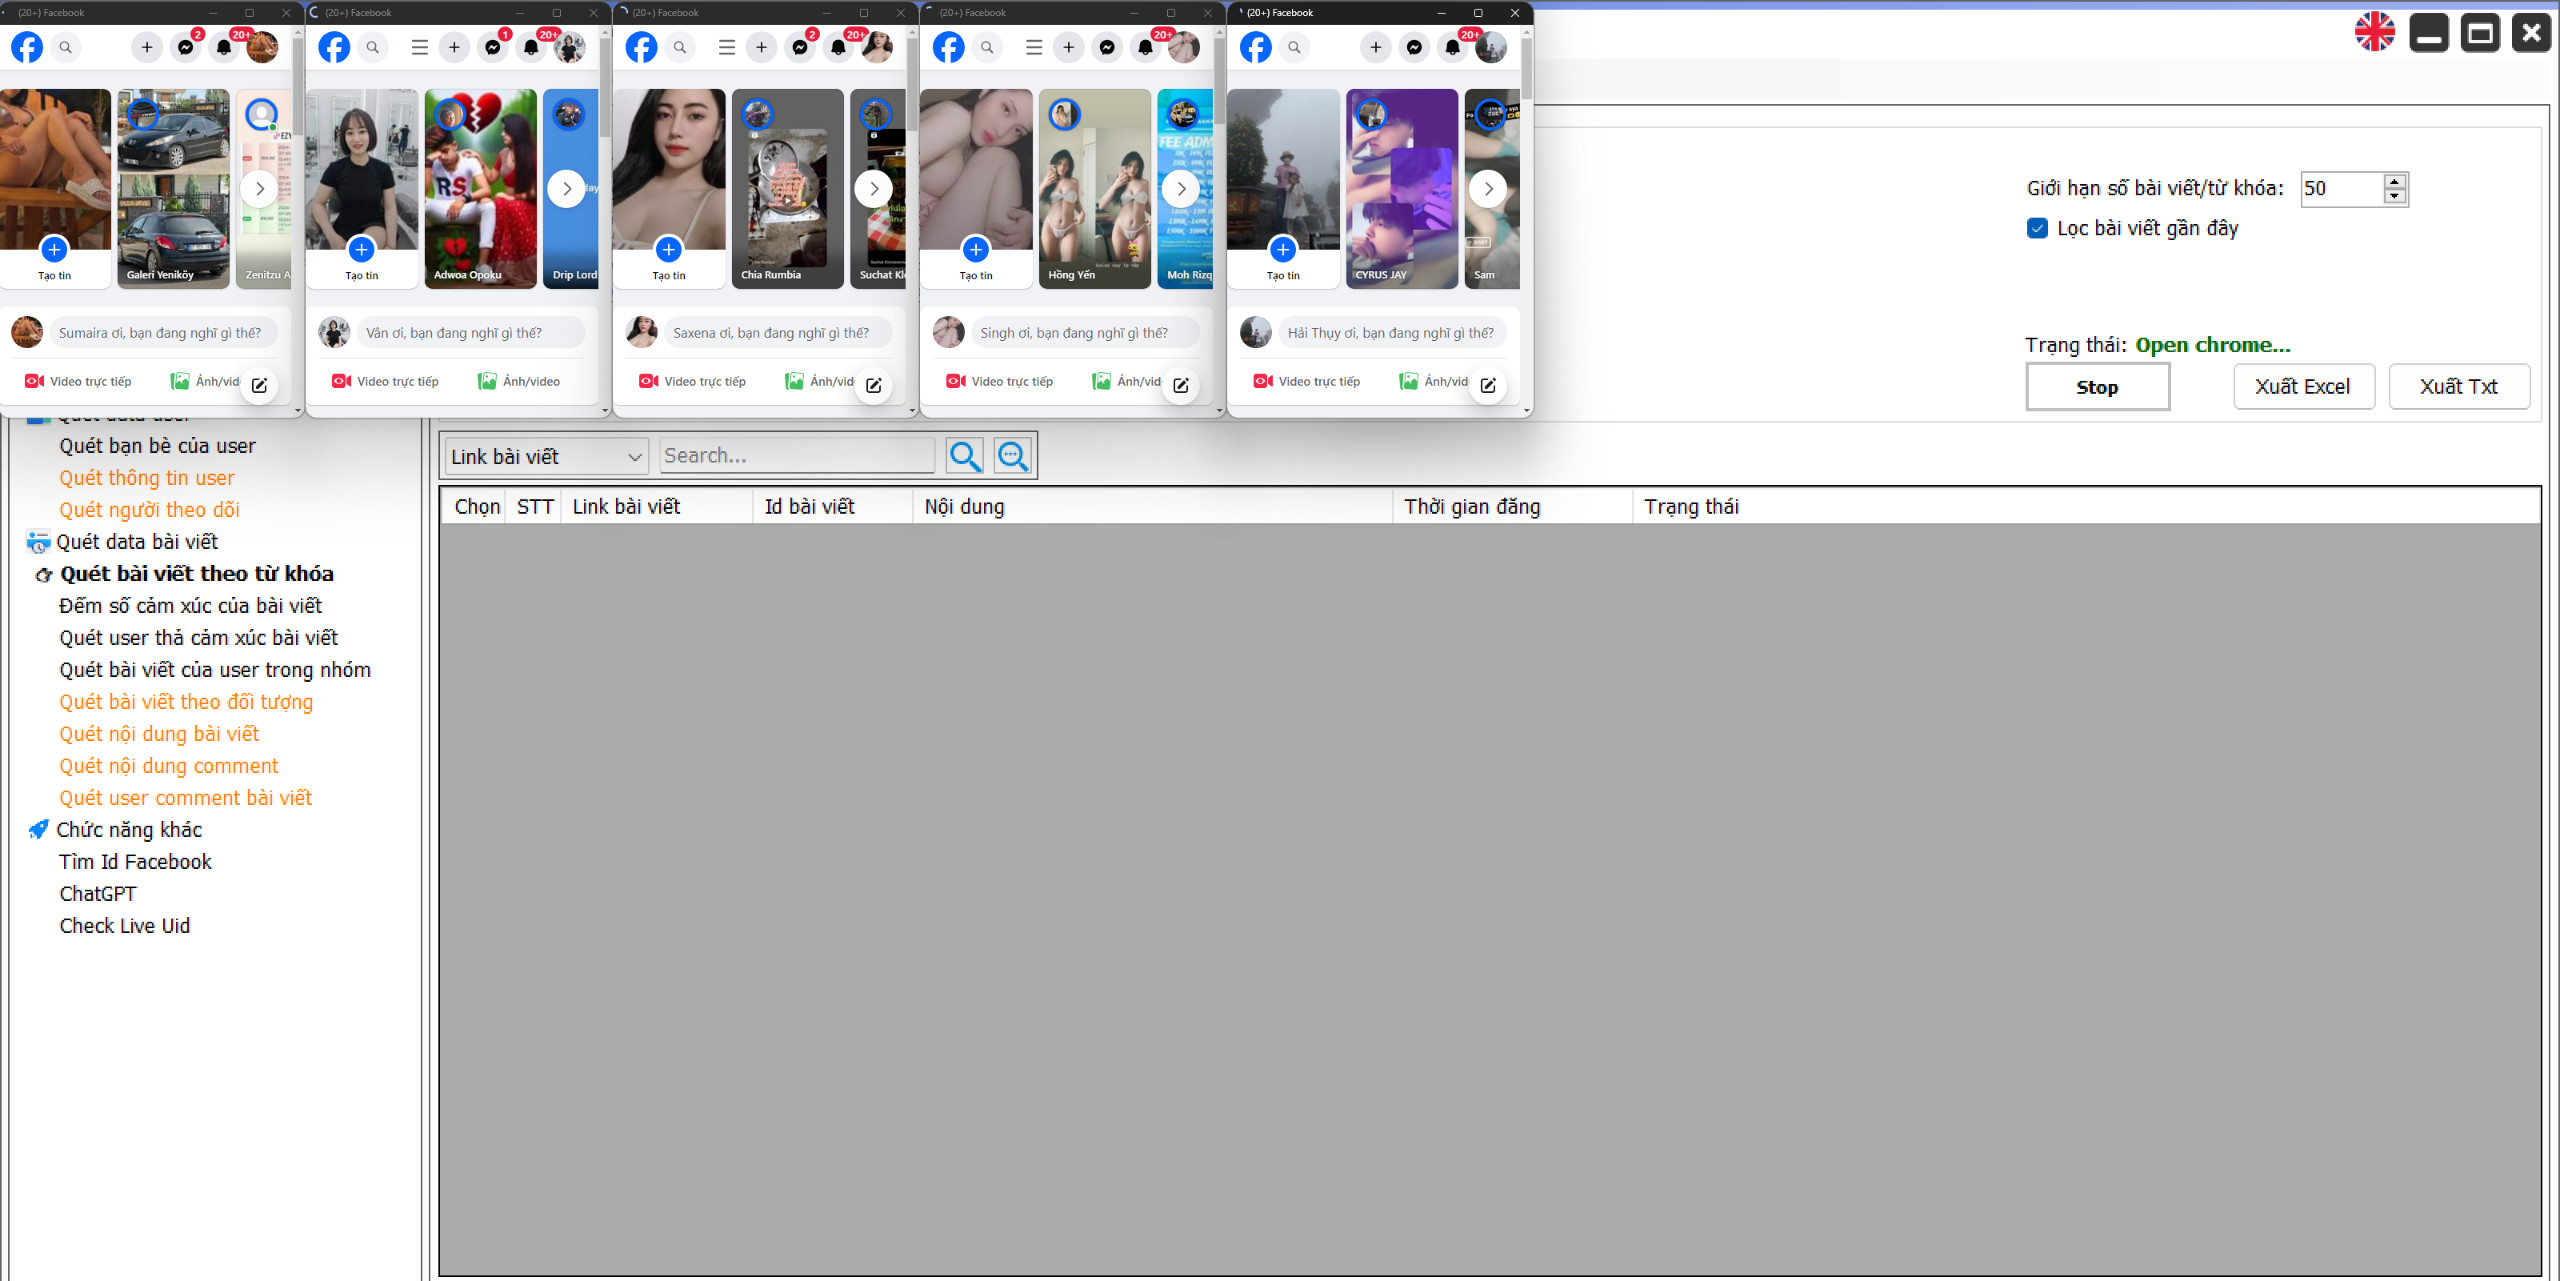Click the search icon to start scanning
The height and width of the screenshot is (1281, 2560).
pyautogui.click(x=964, y=454)
